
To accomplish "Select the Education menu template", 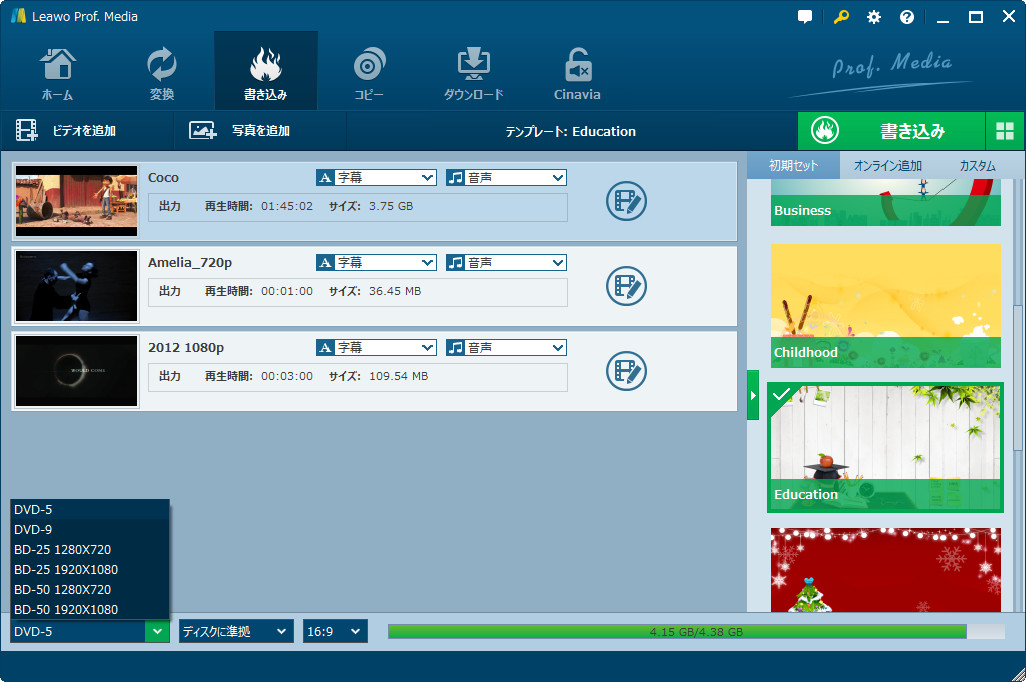I will pyautogui.click(x=886, y=448).
